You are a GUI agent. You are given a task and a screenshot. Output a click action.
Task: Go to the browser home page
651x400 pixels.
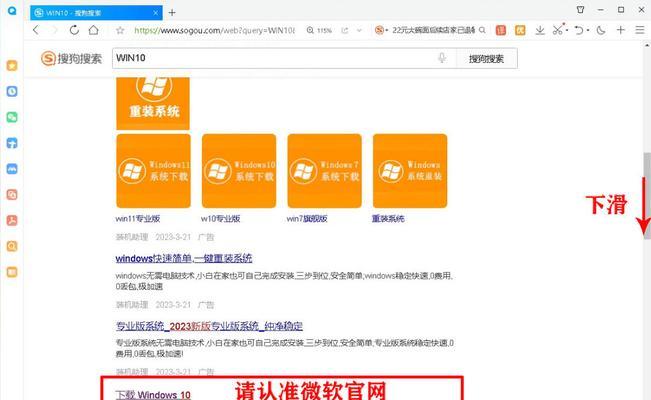tap(94, 30)
